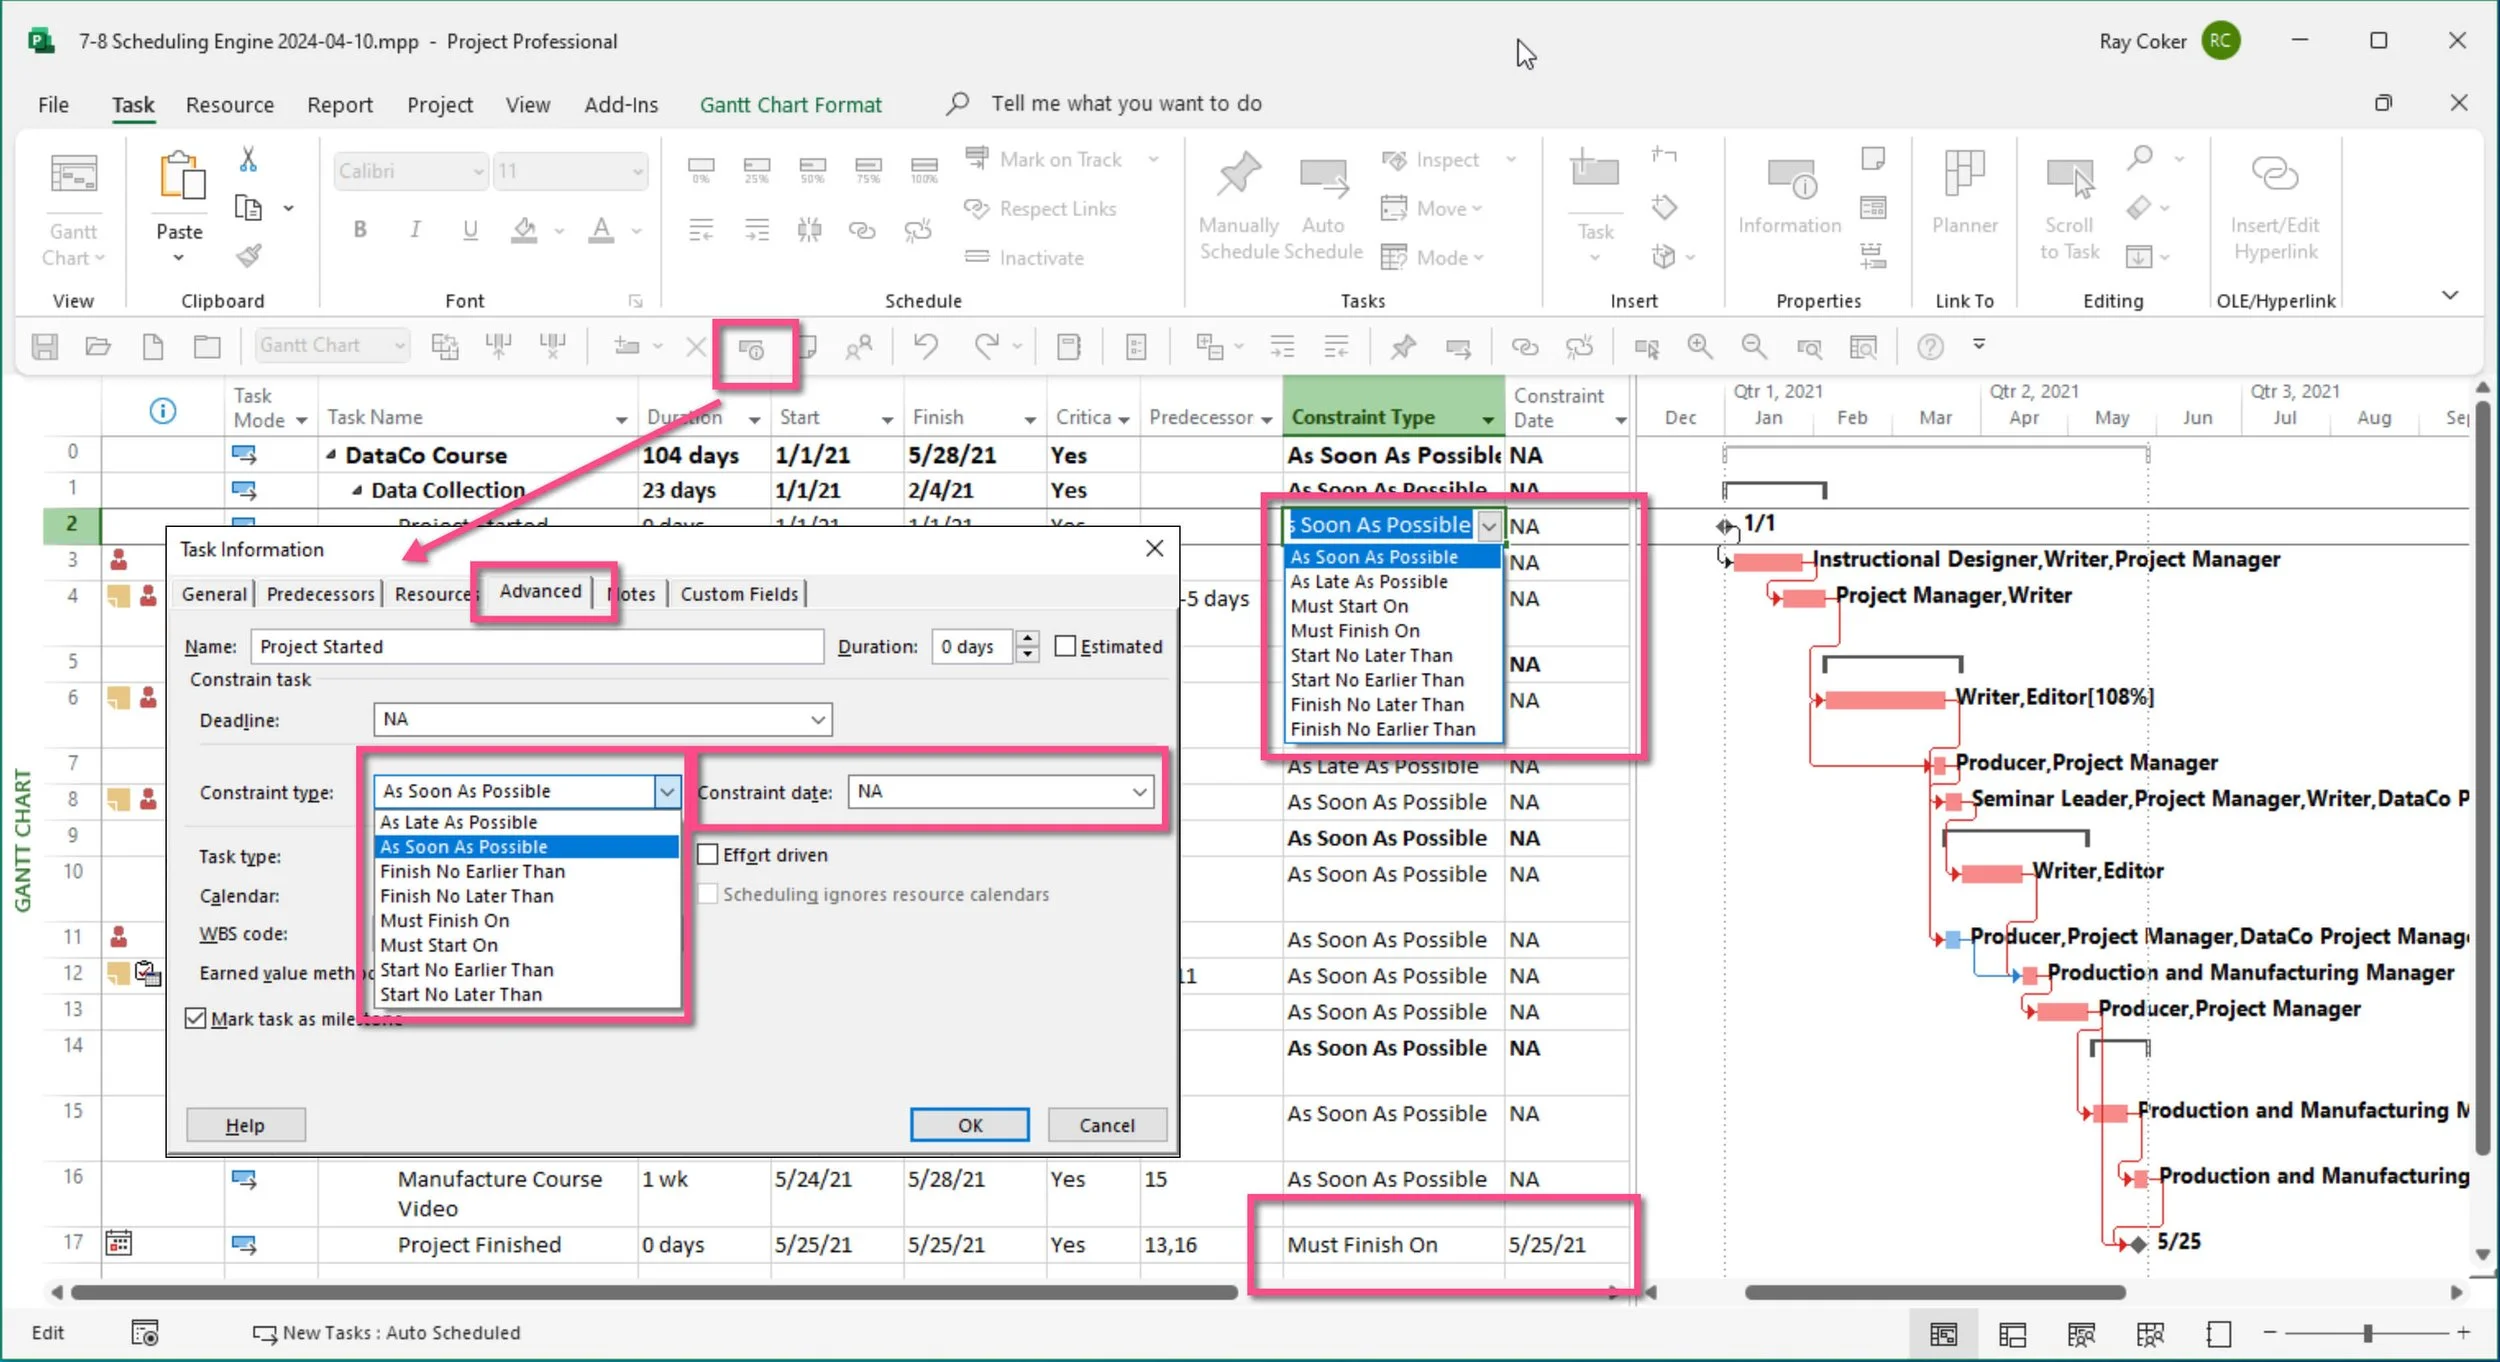Toggle the Estimated checkbox
The width and height of the screenshot is (2500, 1362).
click(x=1065, y=646)
